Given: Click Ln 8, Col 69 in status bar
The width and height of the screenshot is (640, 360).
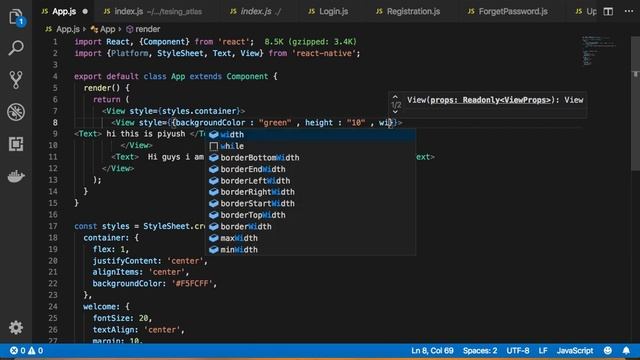Looking at the screenshot, I should point(432,350).
